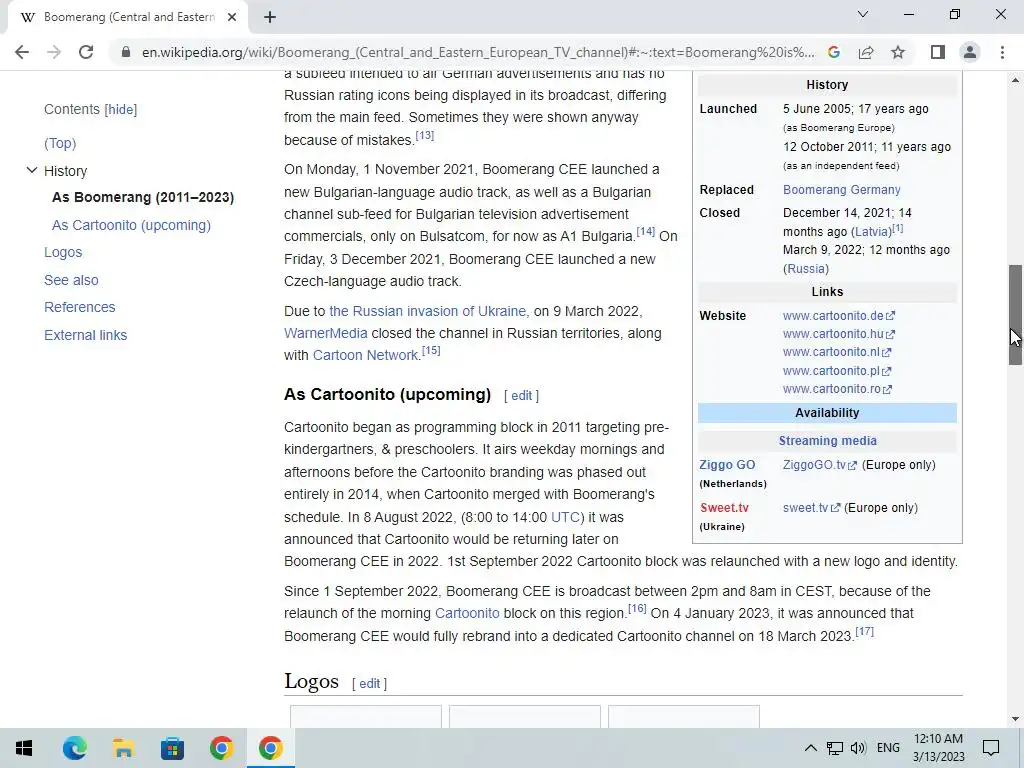Go to As Boomerang (2011–2023) section

143,197
